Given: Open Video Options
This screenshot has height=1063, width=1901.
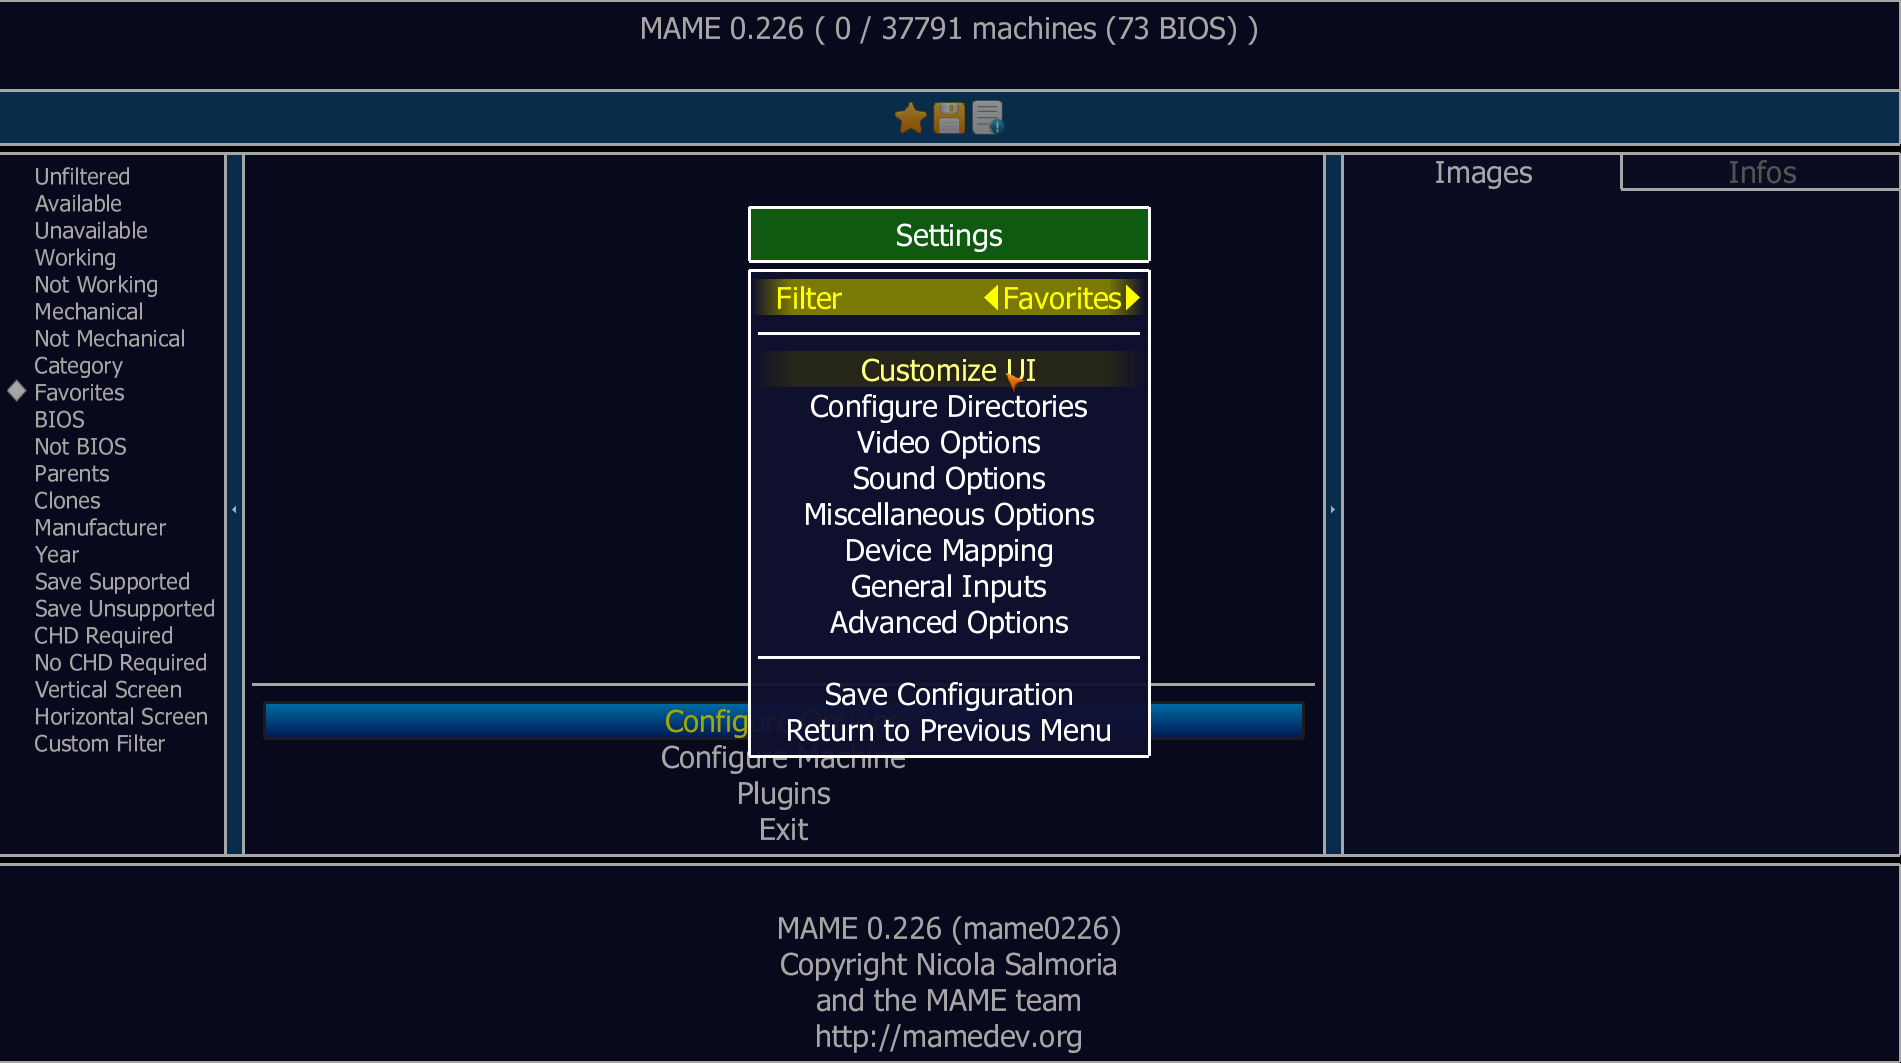Looking at the screenshot, I should (x=949, y=442).
